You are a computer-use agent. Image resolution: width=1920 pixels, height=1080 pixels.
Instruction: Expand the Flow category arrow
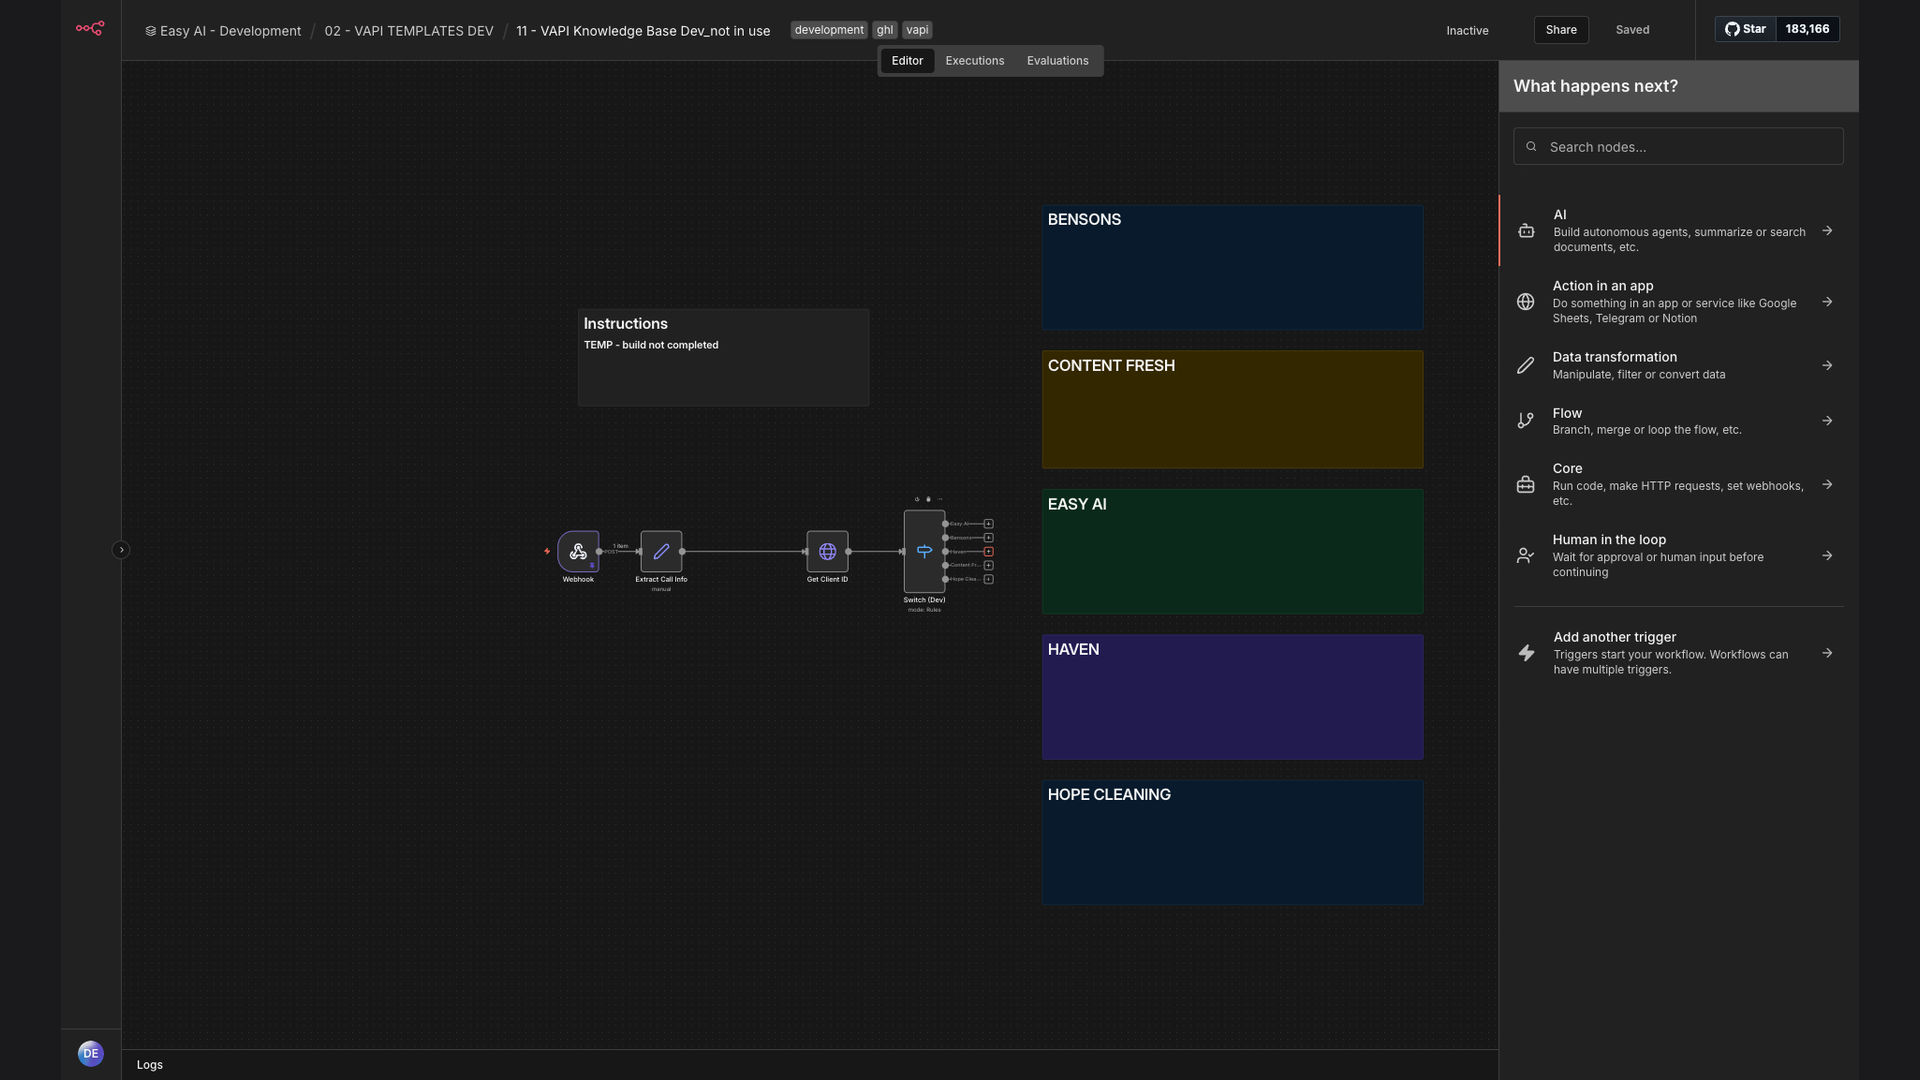tap(1827, 421)
